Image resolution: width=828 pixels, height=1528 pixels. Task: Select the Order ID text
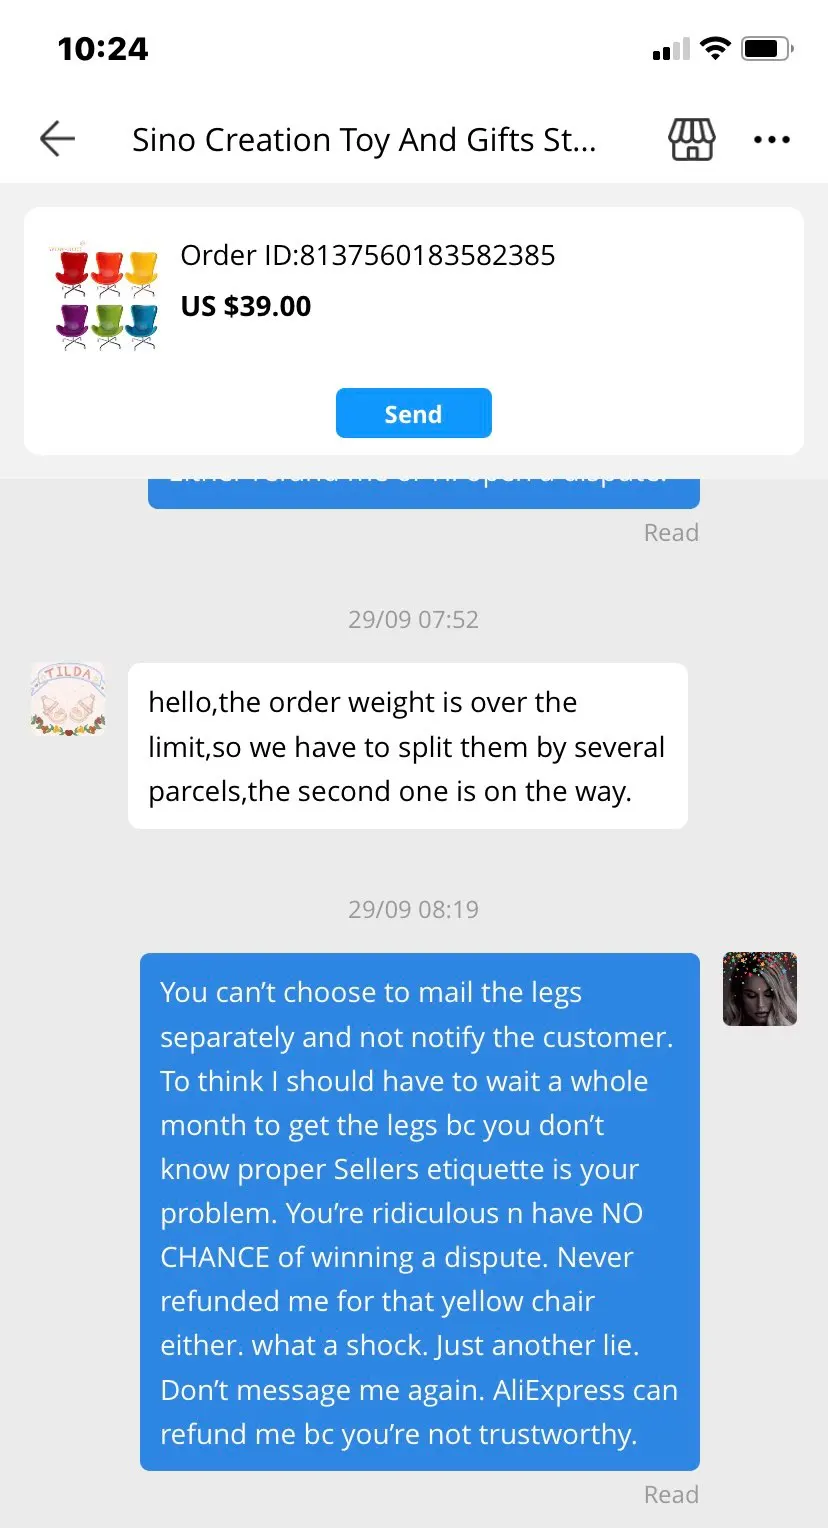(x=367, y=255)
